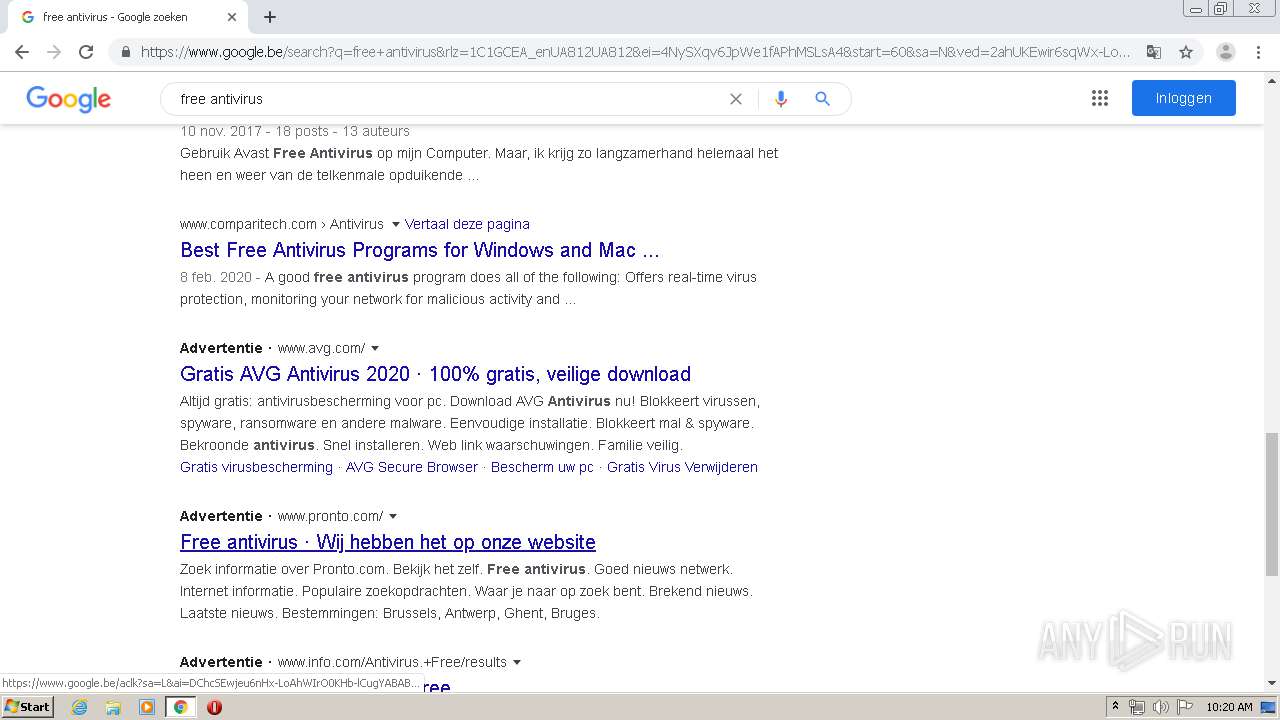Click the padlock site info icon
1280x720 pixels.
(125, 52)
